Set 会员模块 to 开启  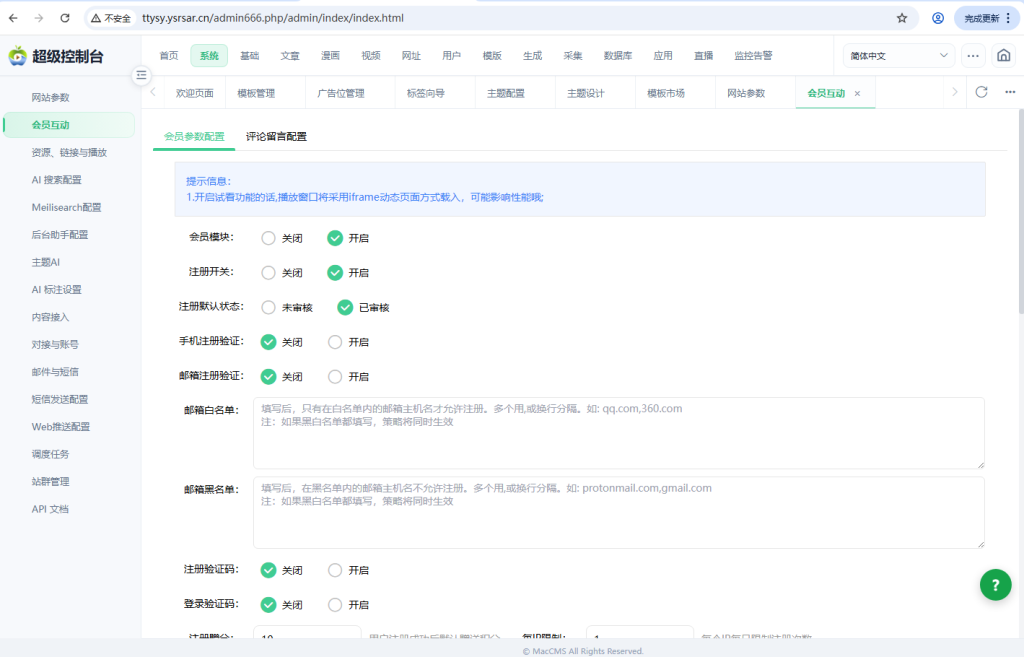click(x=335, y=238)
